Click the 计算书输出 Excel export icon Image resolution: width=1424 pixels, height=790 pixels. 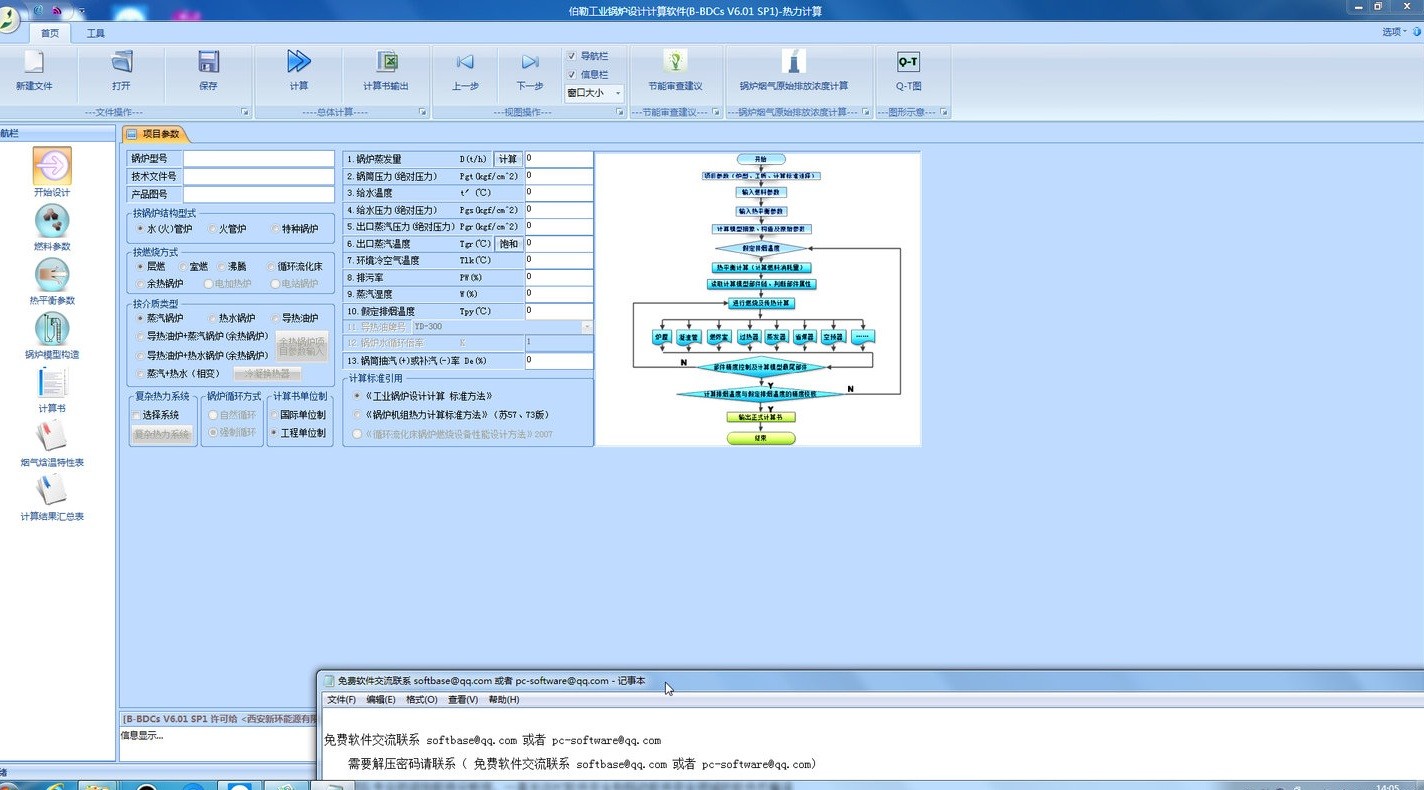point(385,68)
